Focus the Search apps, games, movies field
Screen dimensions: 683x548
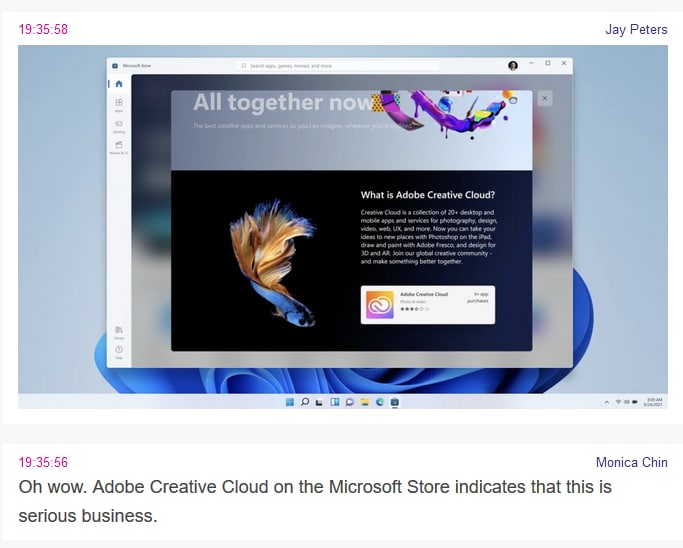(338, 66)
